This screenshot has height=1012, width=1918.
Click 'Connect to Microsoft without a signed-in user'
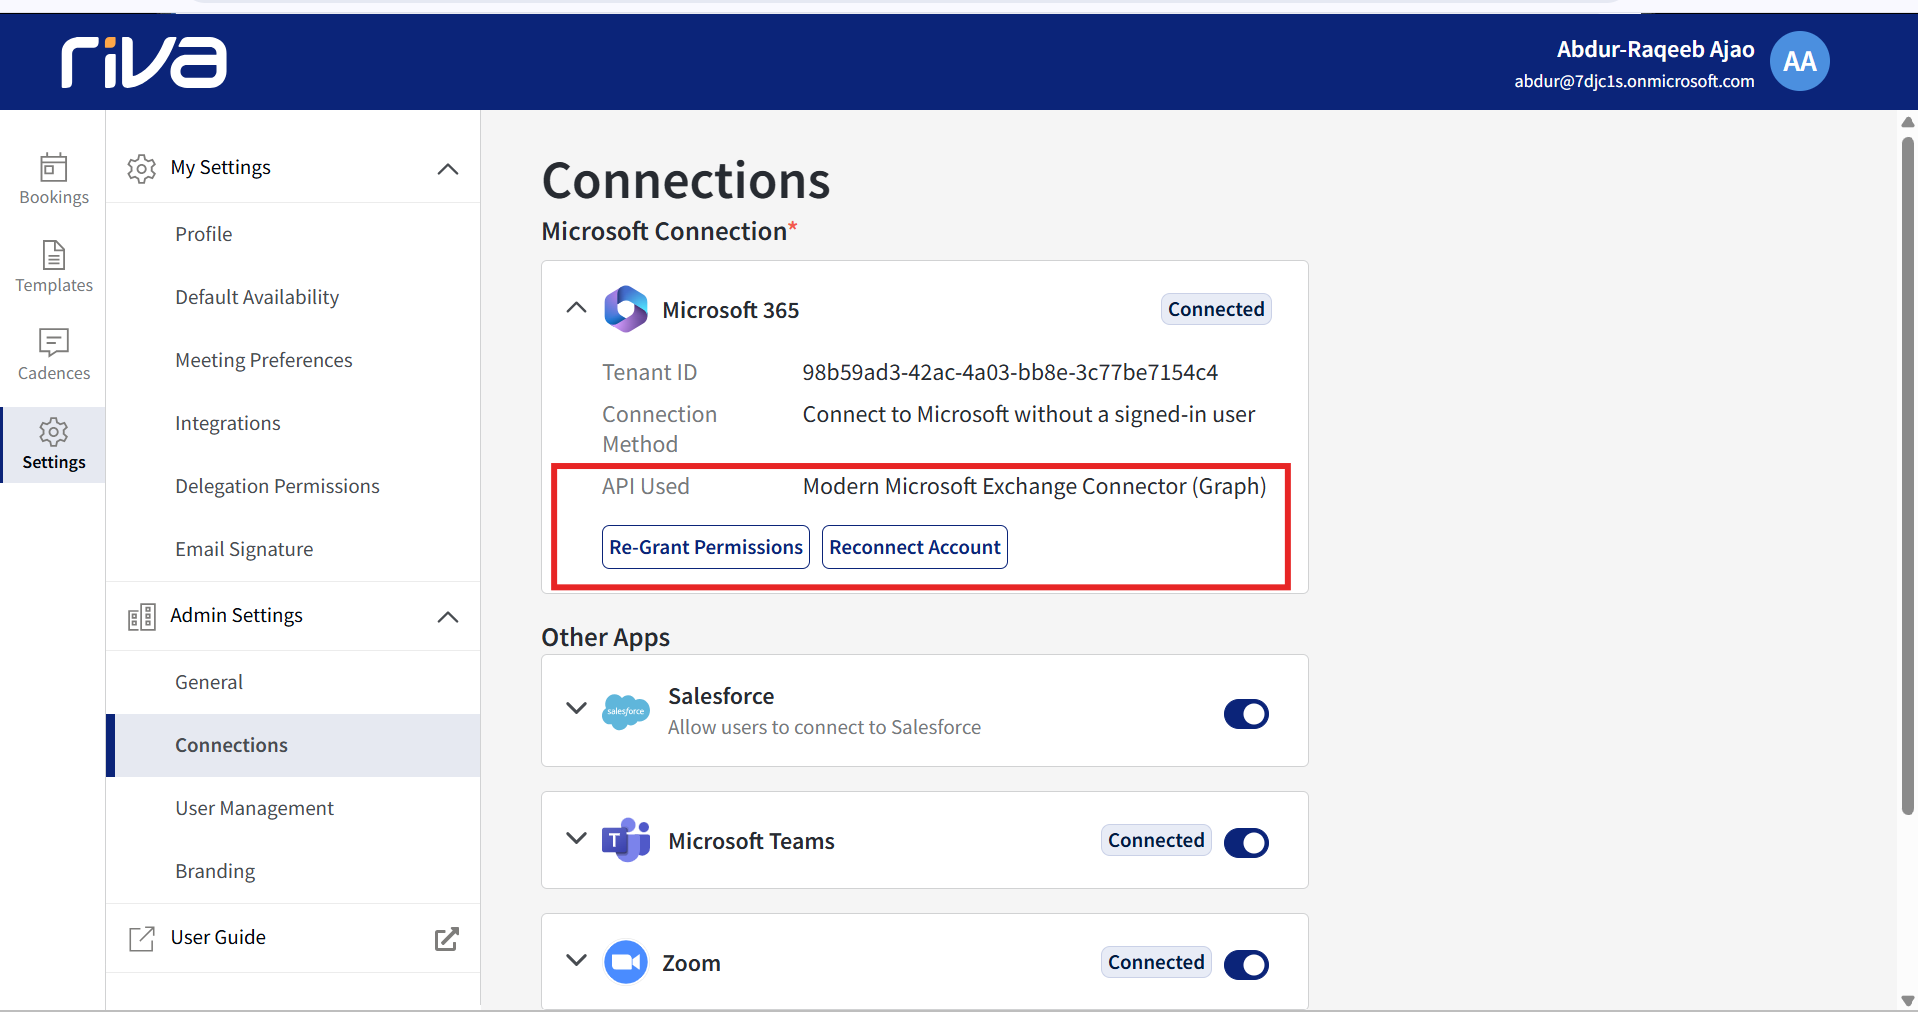tap(1029, 414)
